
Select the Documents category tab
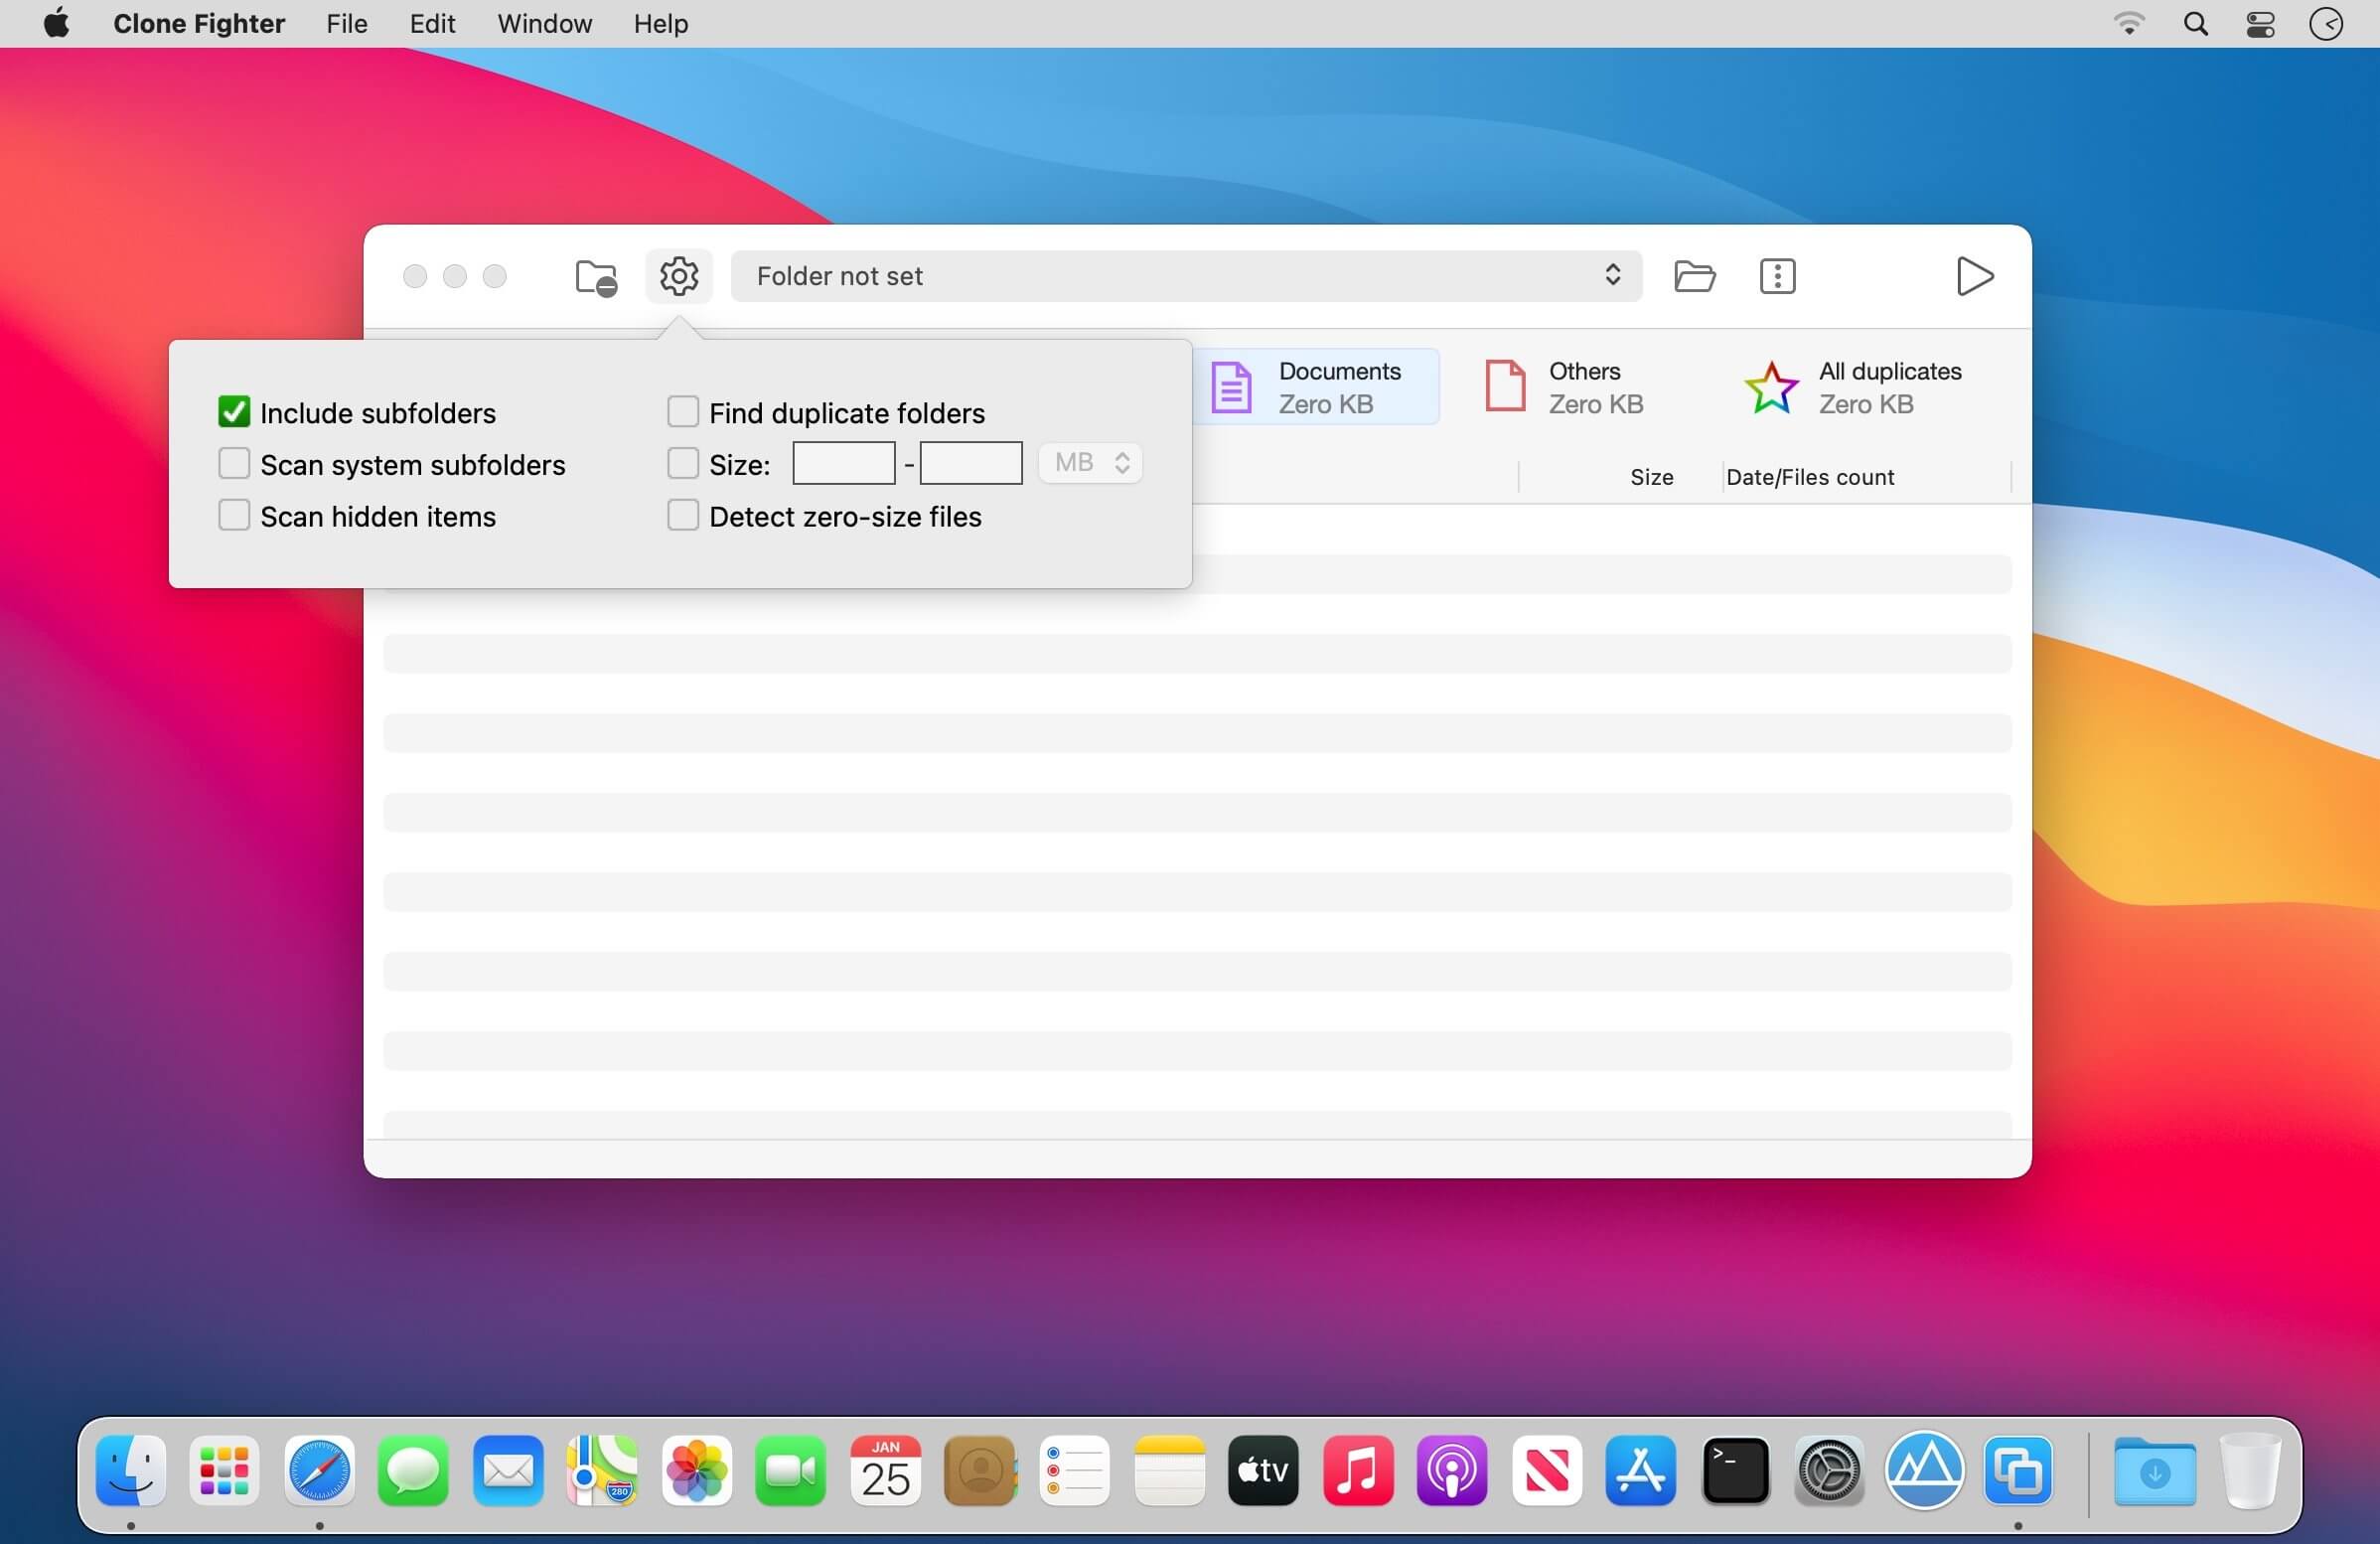tap(1314, 387)
